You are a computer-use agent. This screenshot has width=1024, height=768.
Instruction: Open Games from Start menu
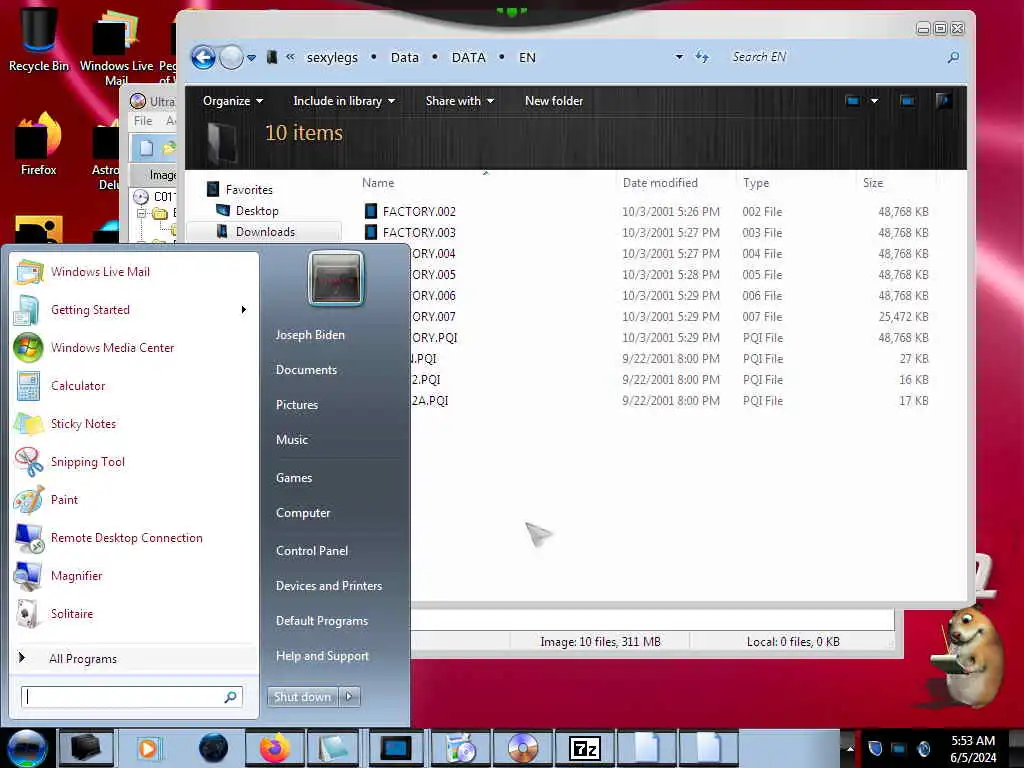click(x=294, y=478)
